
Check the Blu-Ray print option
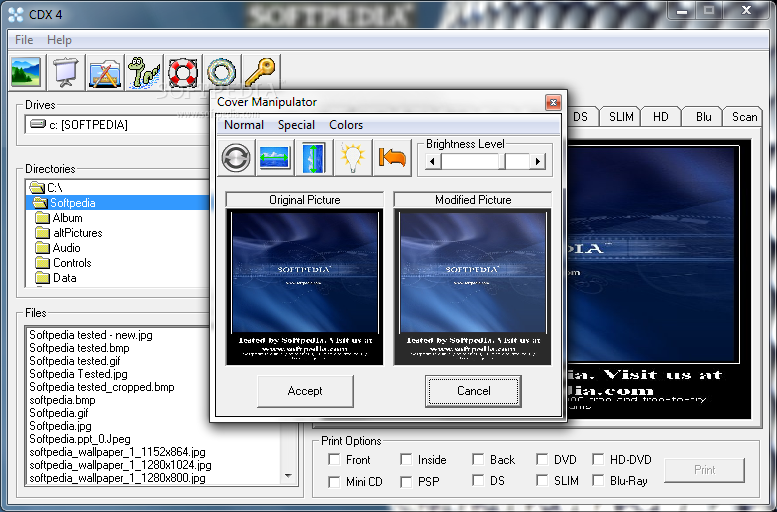pyautogui.click(x=599, y=480)
